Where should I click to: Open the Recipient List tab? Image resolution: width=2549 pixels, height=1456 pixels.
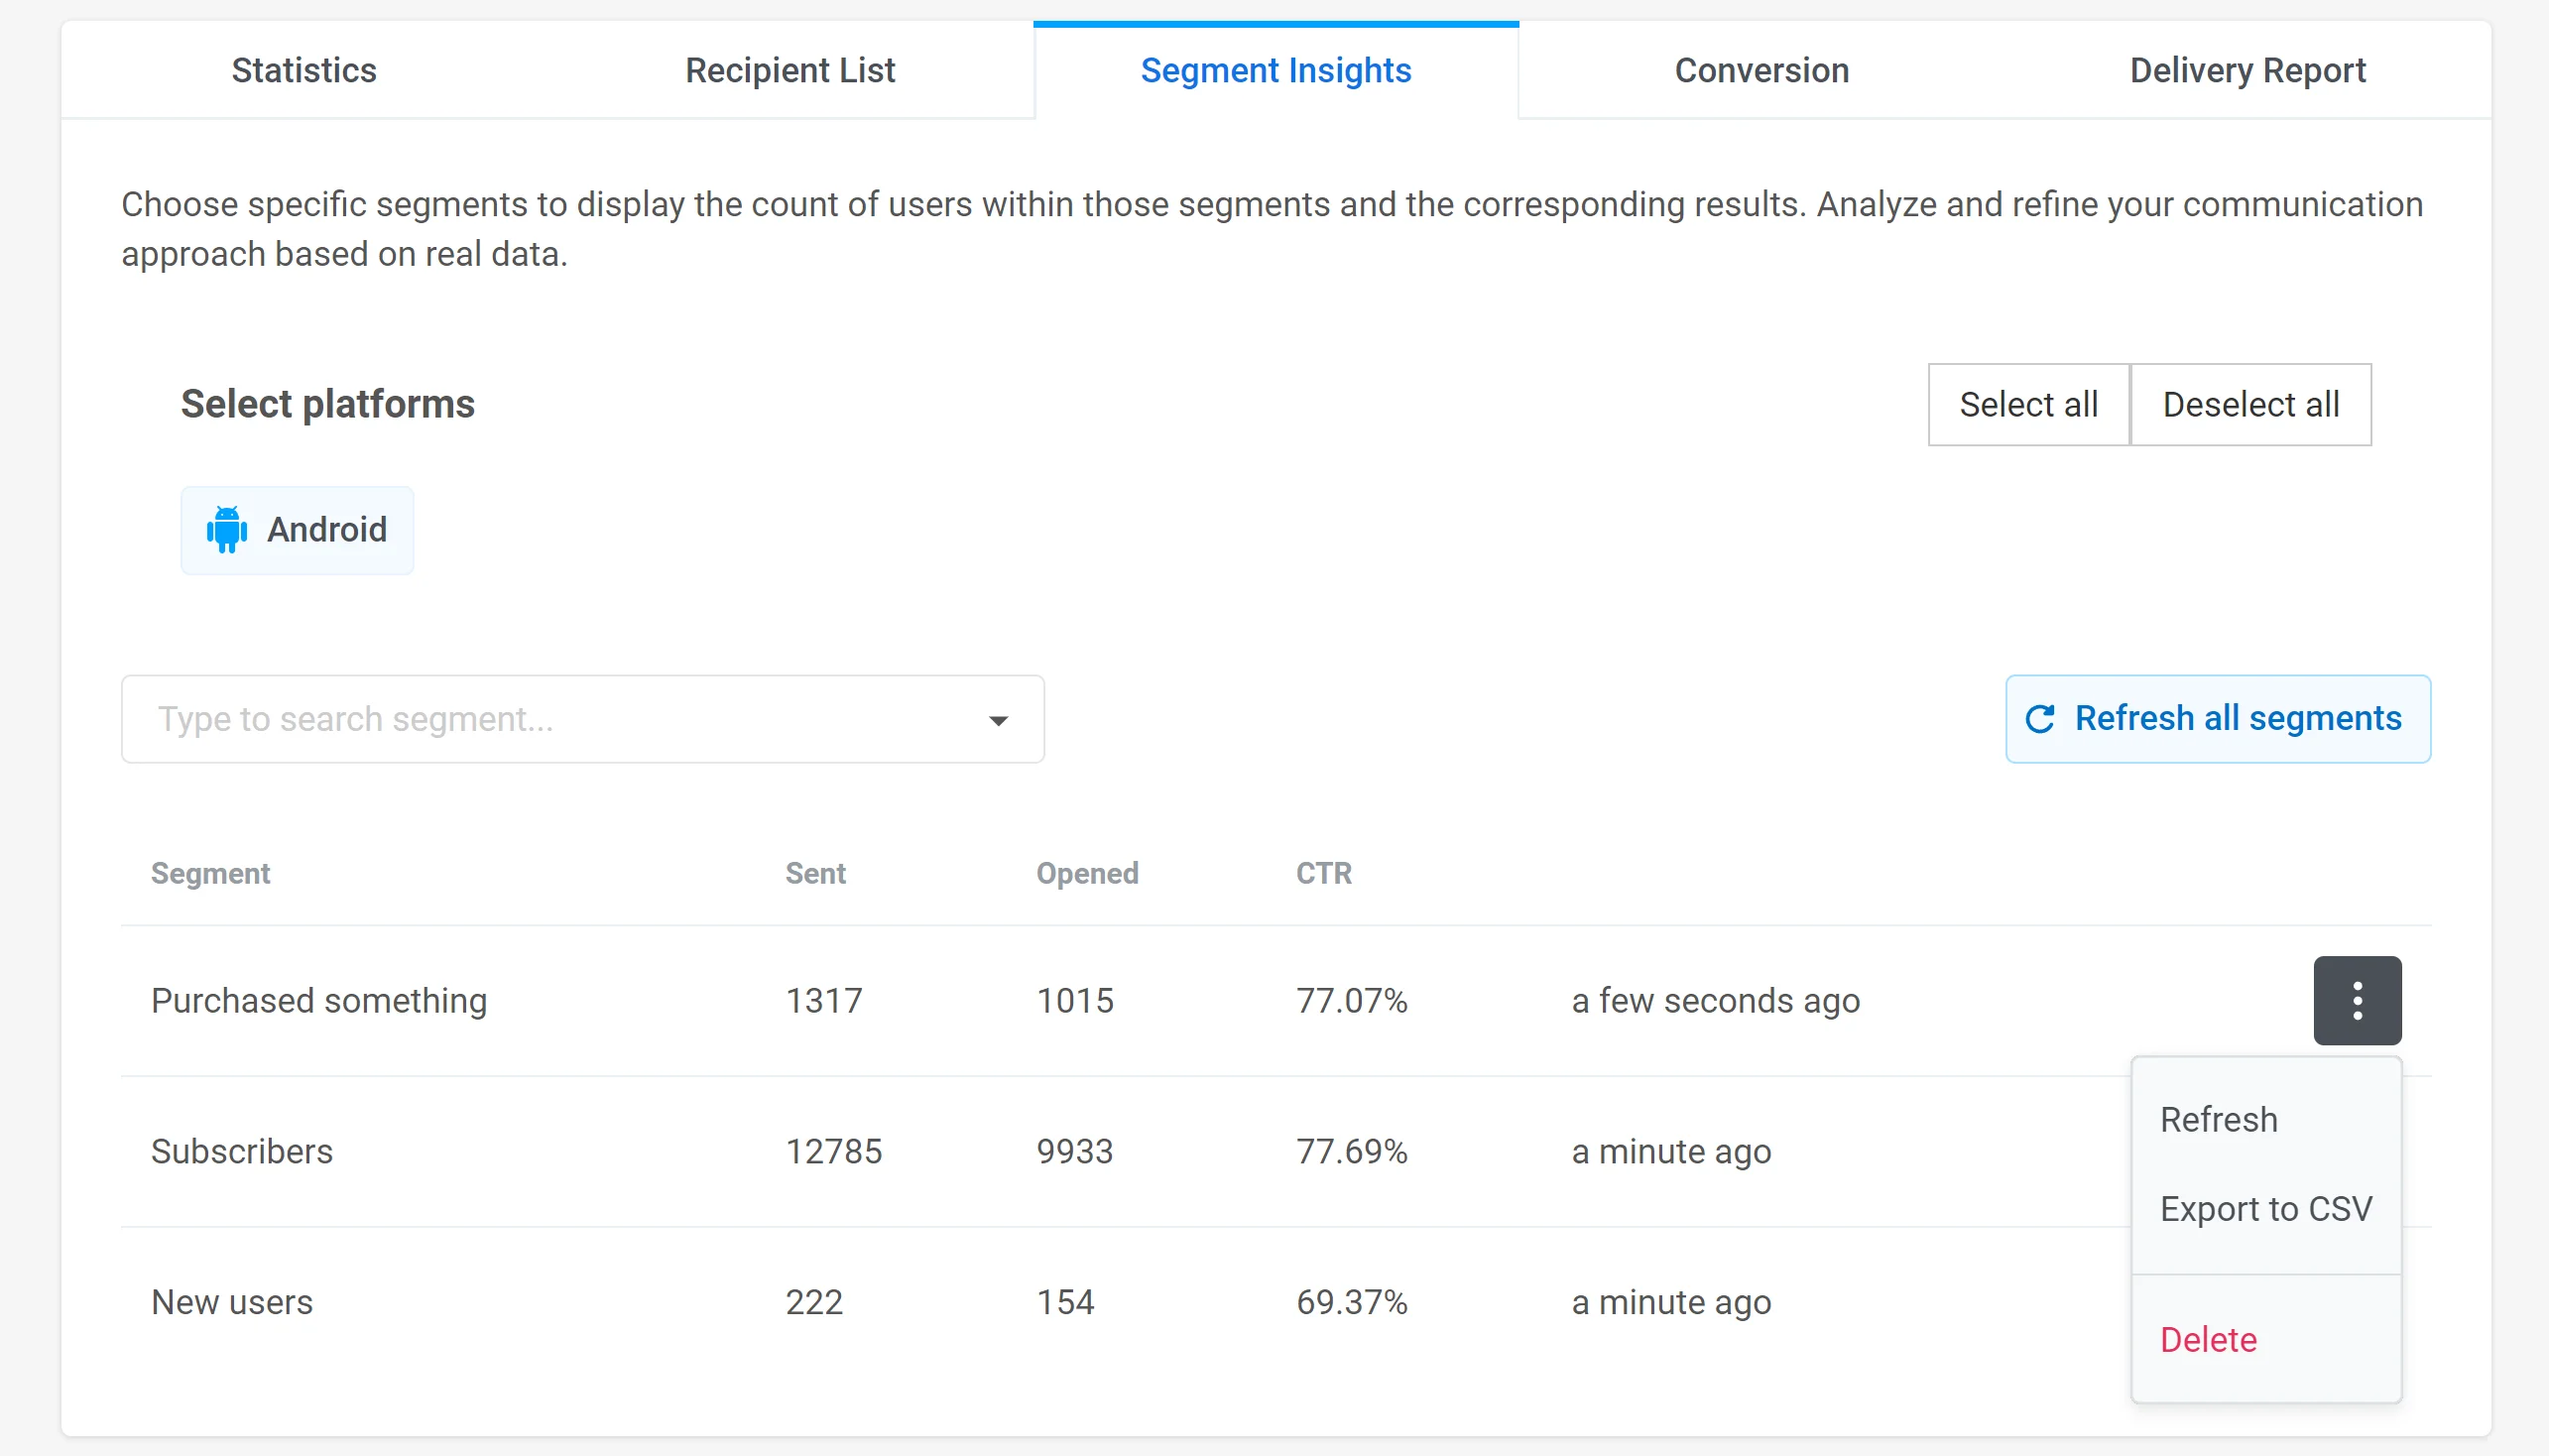pyautogui.click(x=789, y=70)
